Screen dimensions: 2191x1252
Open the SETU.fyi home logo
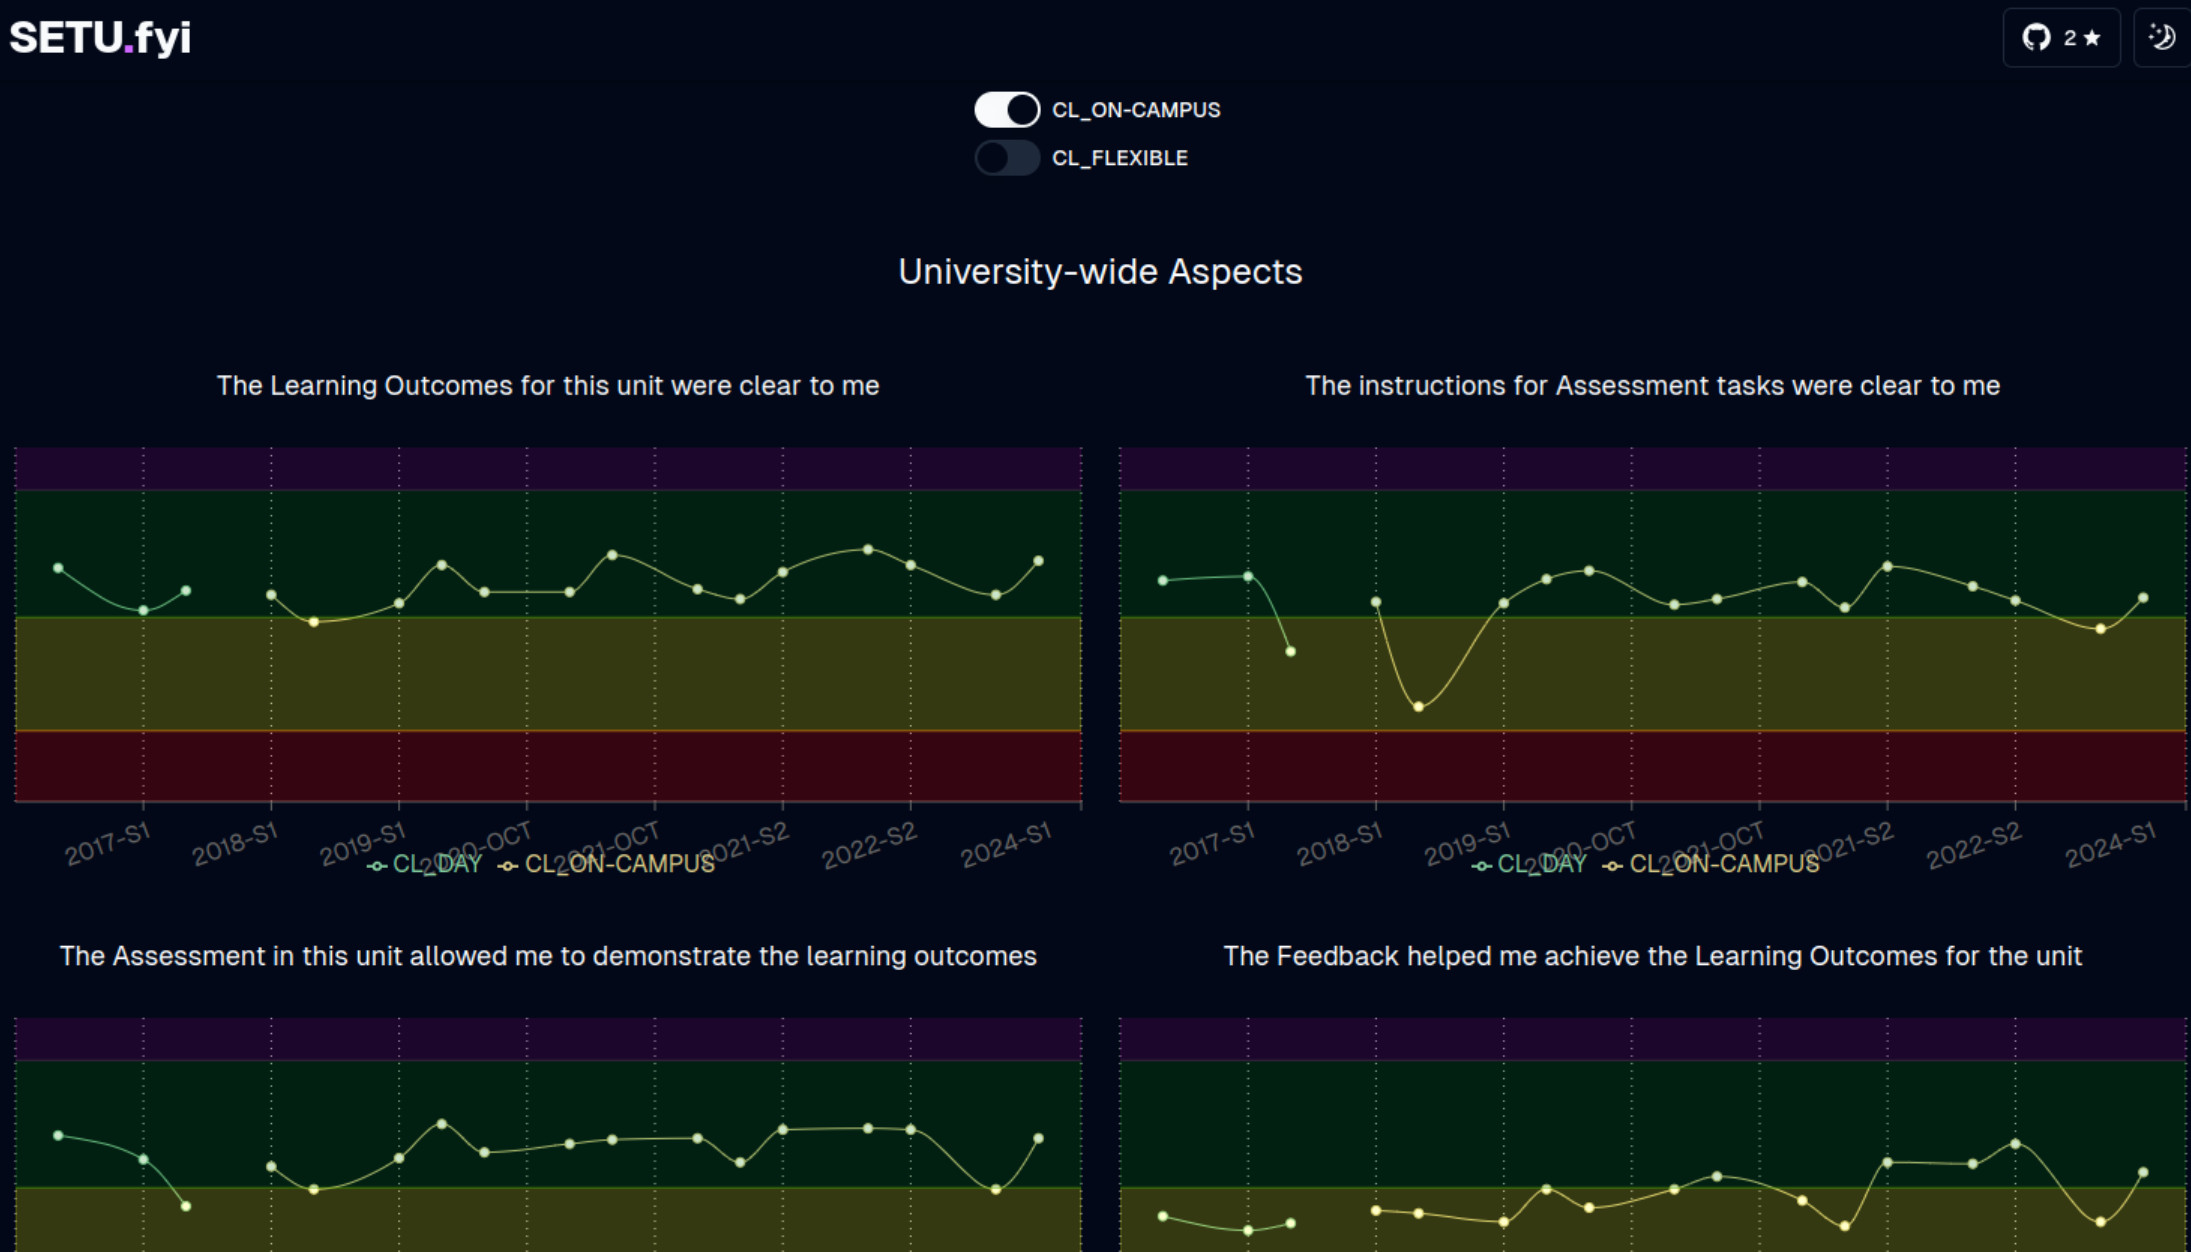pyautogui.click(x=100, y=38)
